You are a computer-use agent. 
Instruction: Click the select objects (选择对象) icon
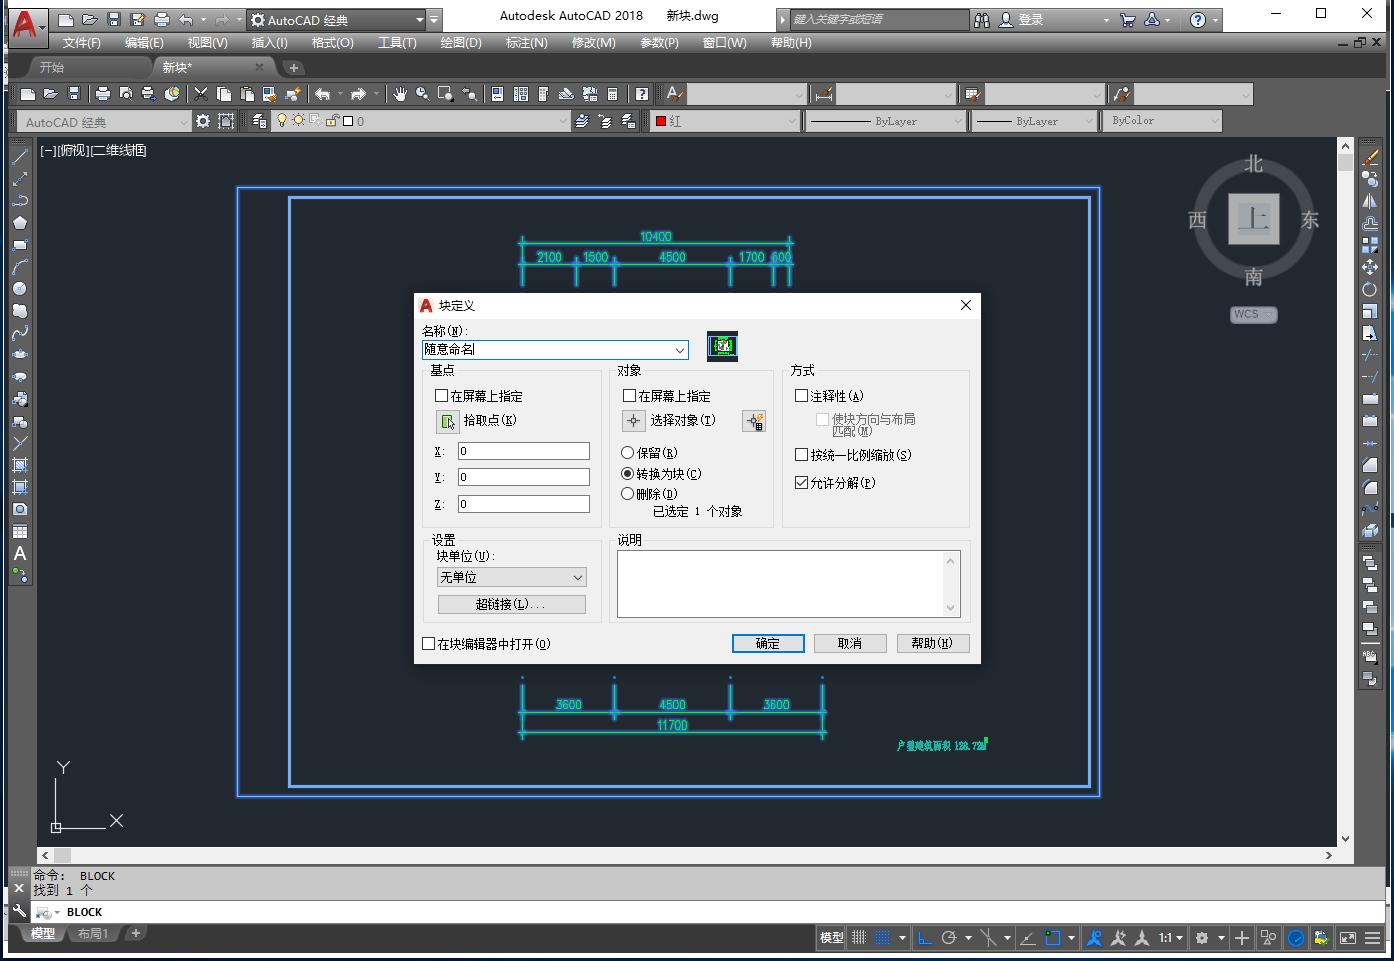pyautogui.click(x=633, y=421)
